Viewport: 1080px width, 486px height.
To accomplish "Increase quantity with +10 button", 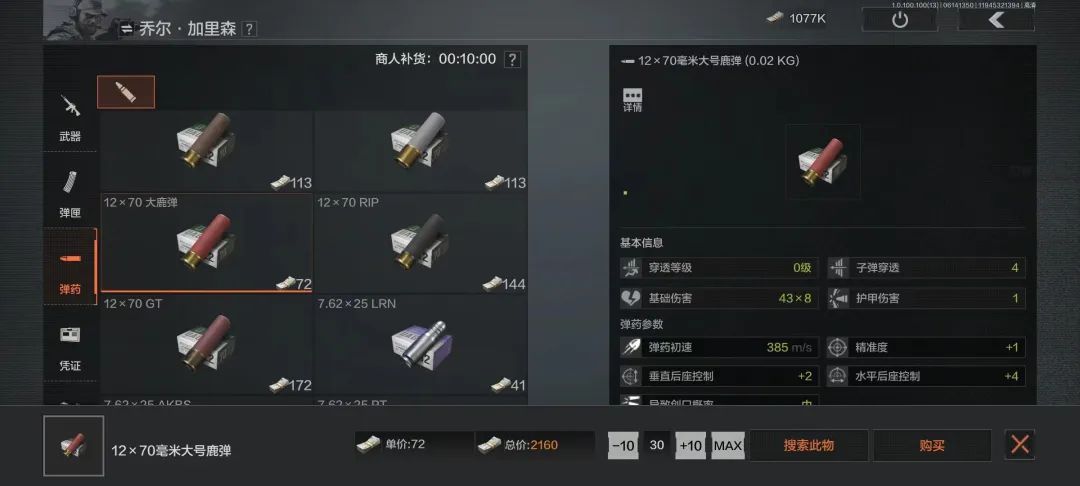I will [x=690, y=445].
